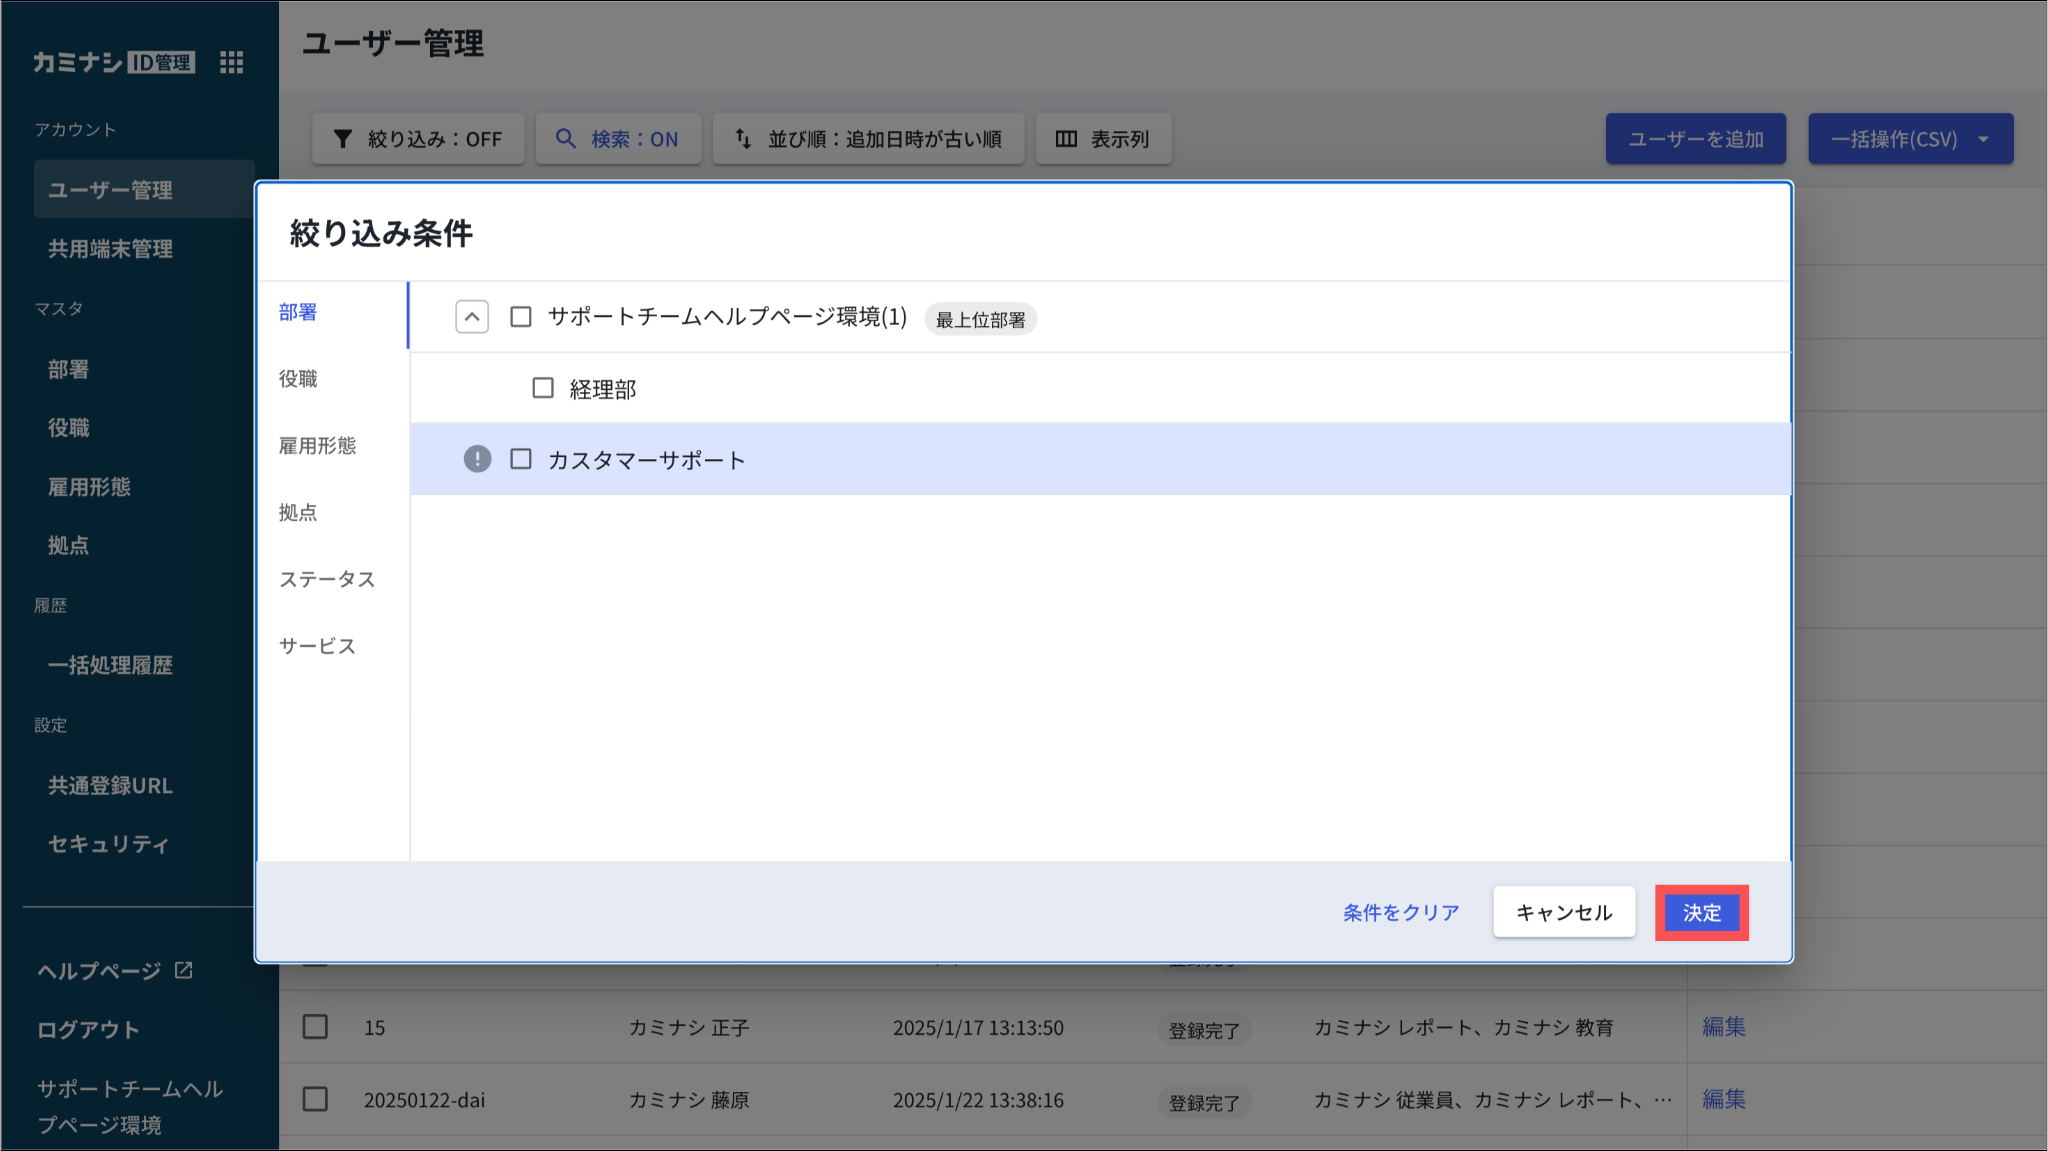Screen dimensions: 2048x1151
Task: Click the app launcher grid icon
Action: click(x=231, y=62)
